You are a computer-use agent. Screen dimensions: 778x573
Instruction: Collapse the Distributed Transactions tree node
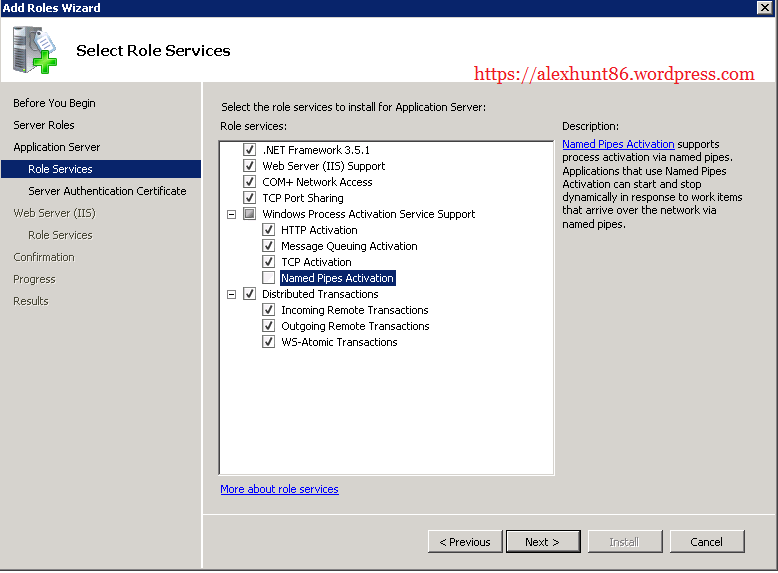[232, 294]
